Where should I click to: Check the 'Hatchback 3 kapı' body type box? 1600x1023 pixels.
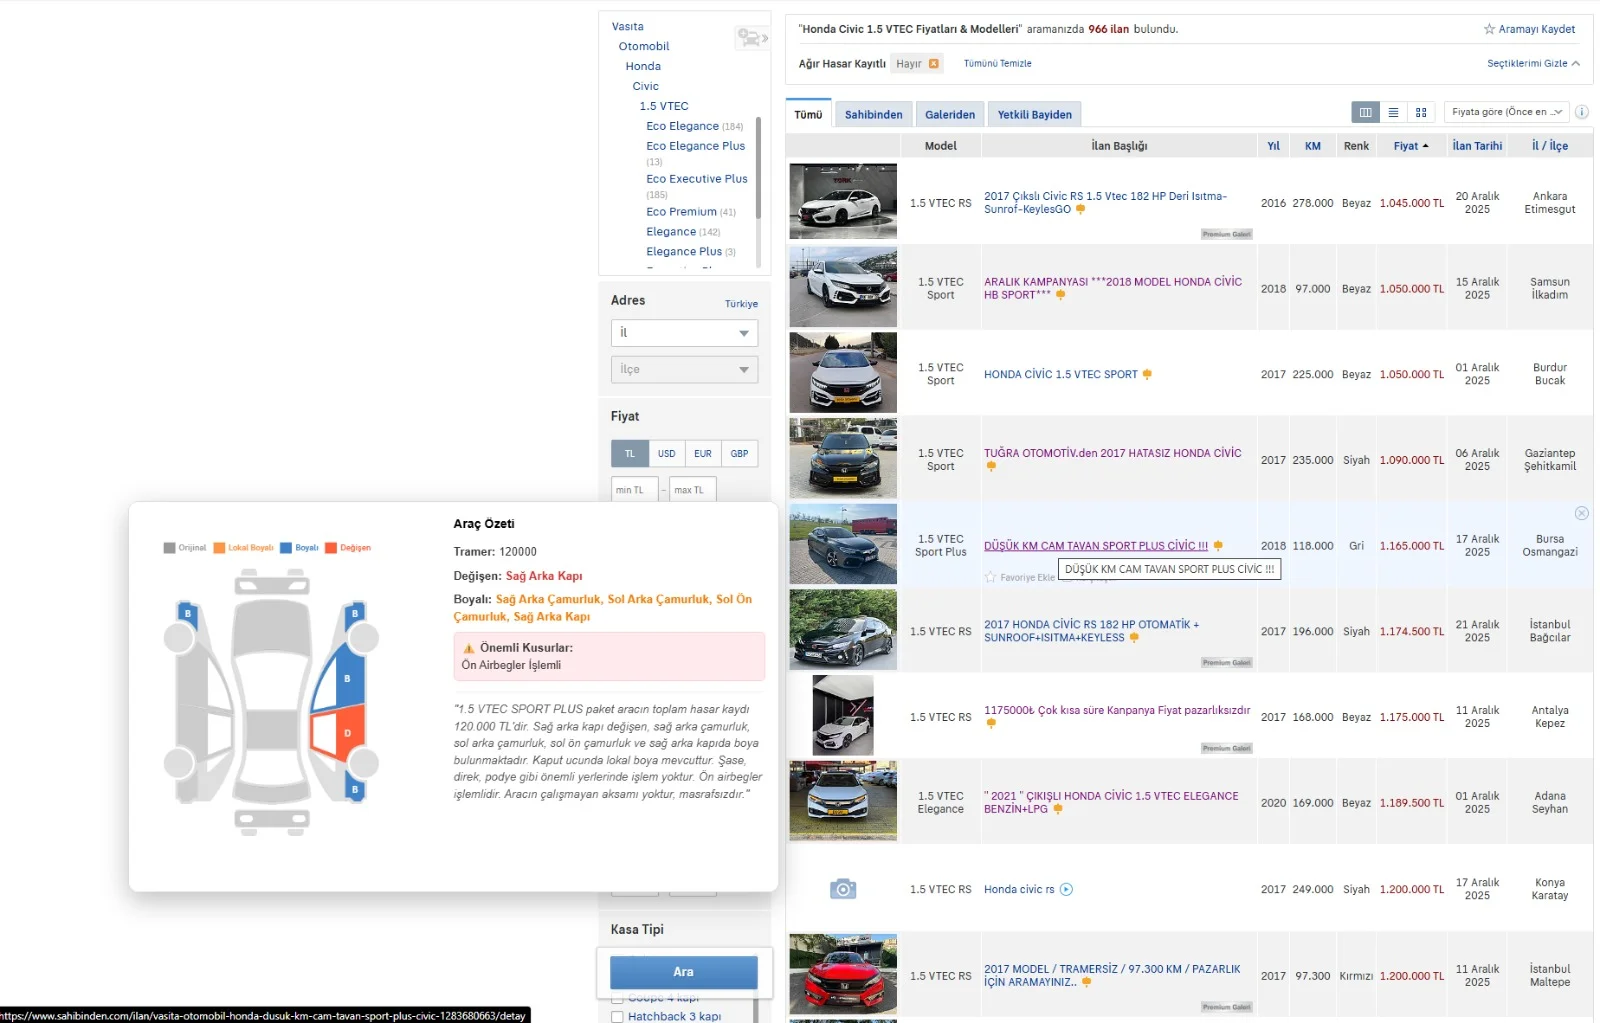[x=617, y=1016]
